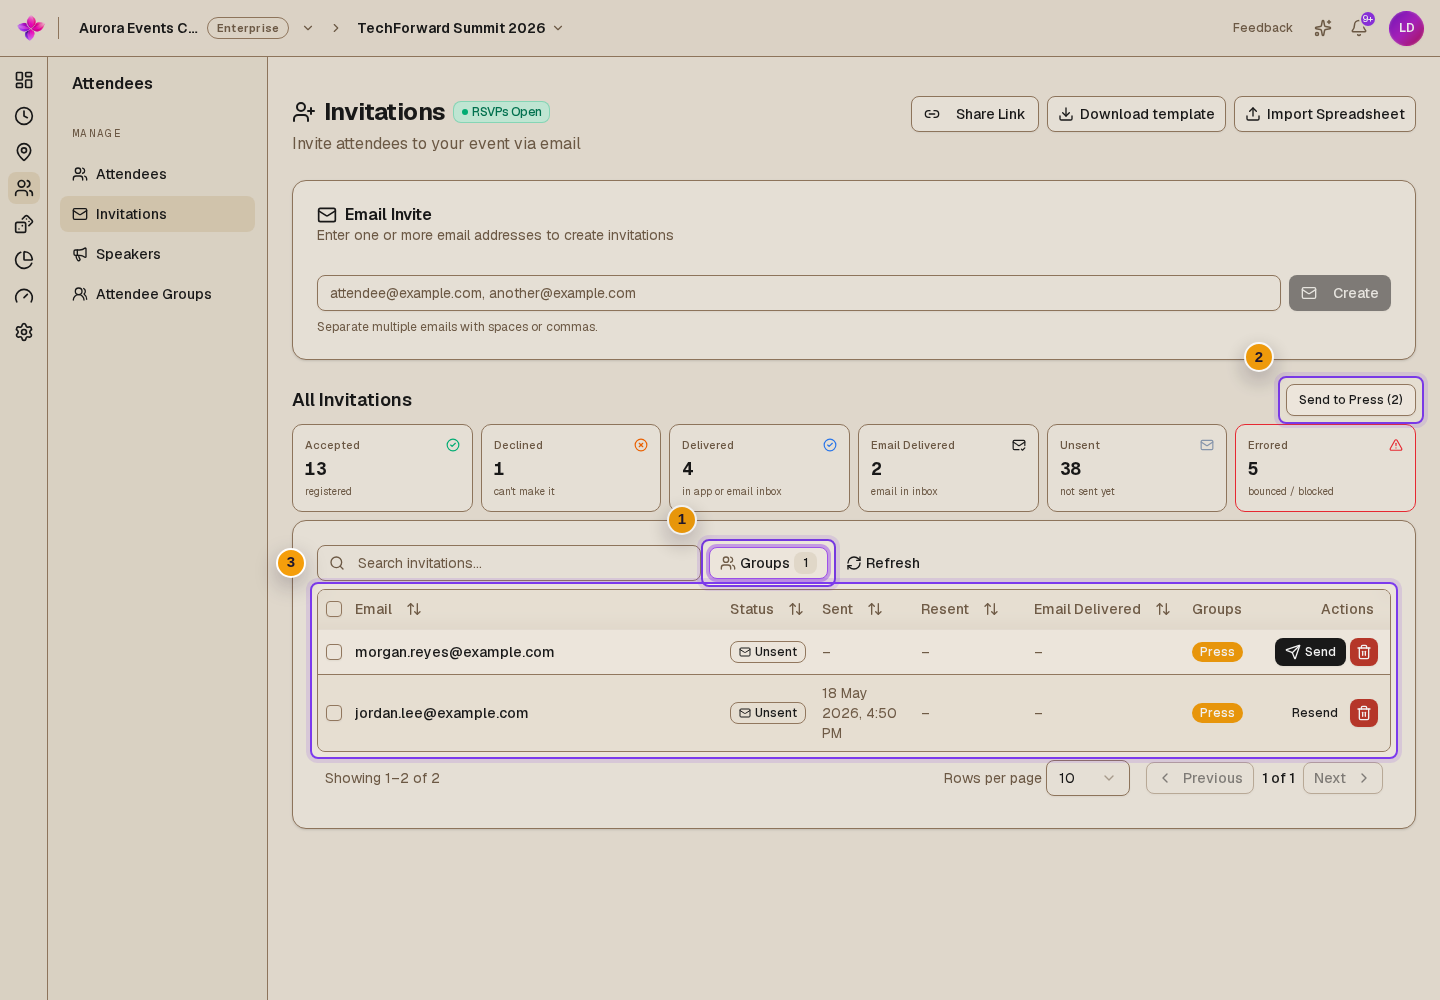Focus the email addresses input field
This screenshot has height=1000, width=1440.
(x=799, y=293)
